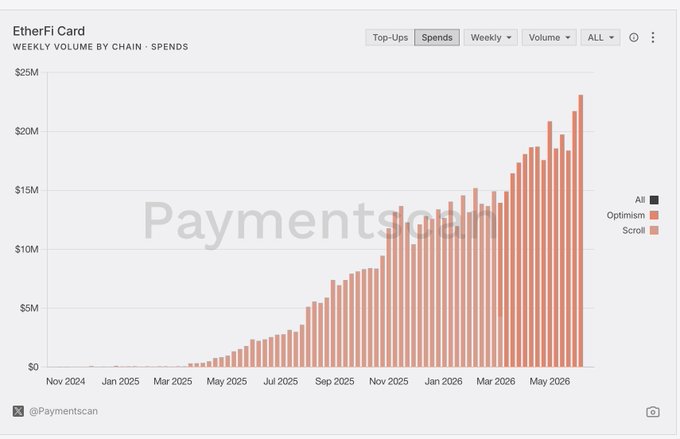Click the May 2026 axis label
Screen dimensions: 680x439
pyautogui.click(x=549, y=381)
